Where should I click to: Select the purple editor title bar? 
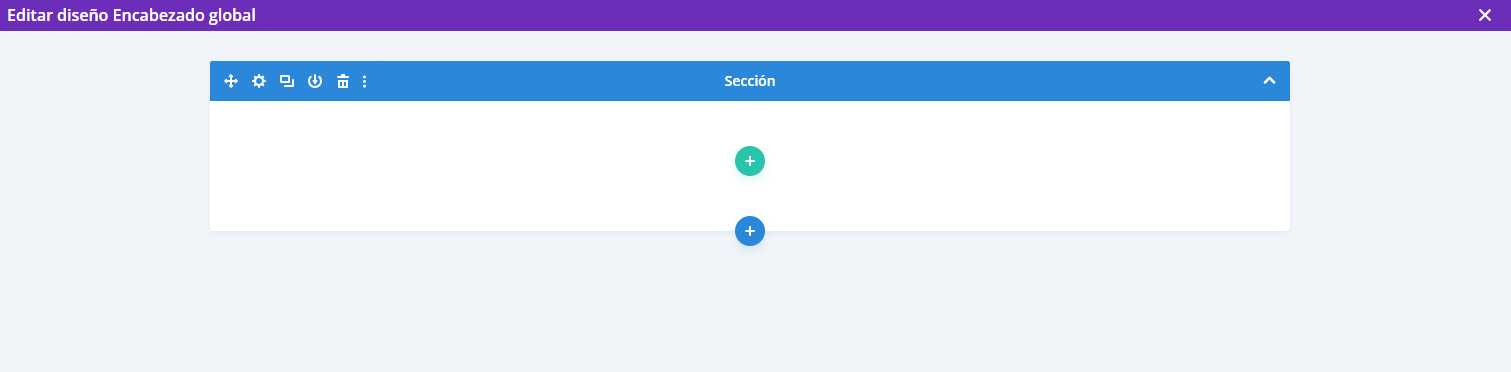(755, 15)
